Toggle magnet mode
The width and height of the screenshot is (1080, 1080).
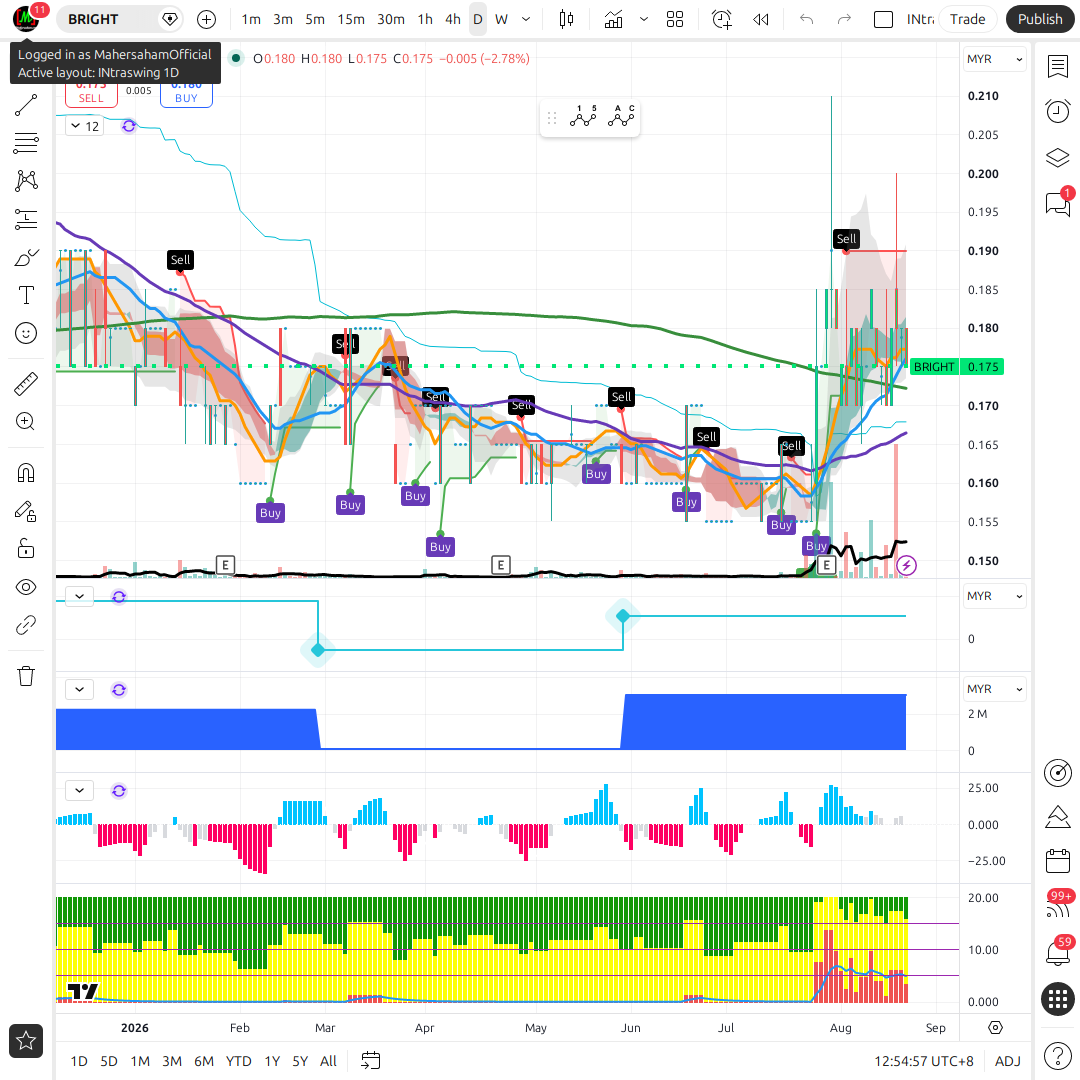pyautogui.click(x=25, y=473)
